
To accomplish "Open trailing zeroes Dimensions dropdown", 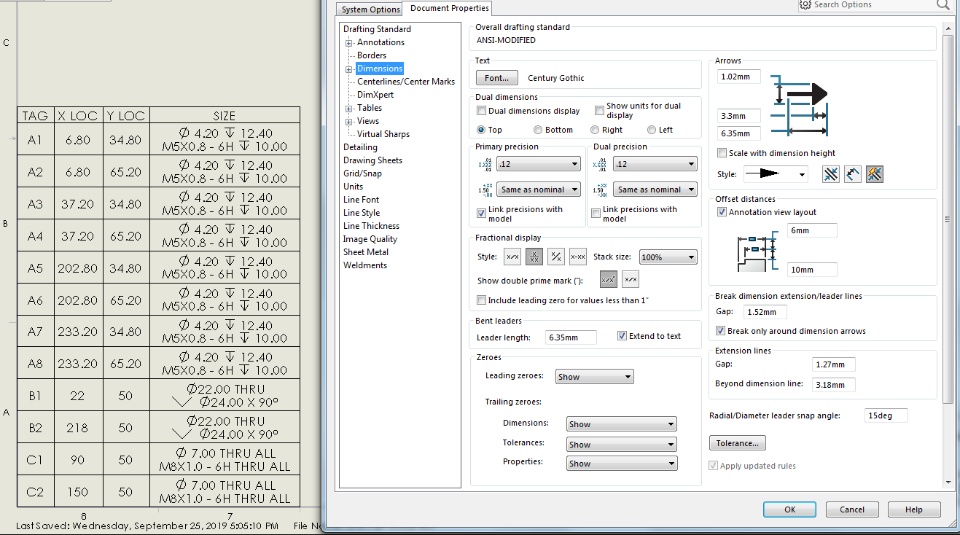I will [x=621, y=424].
